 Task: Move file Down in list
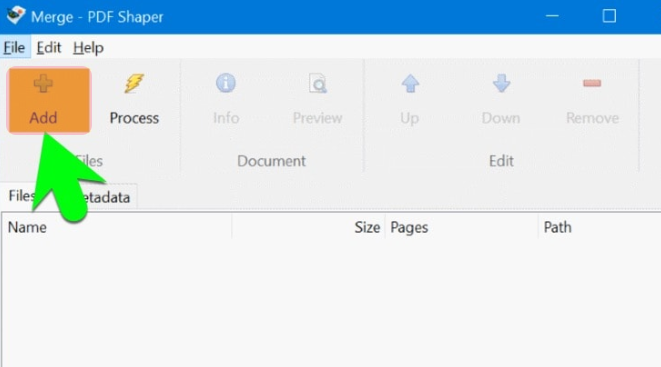click(x=501, y=100)
